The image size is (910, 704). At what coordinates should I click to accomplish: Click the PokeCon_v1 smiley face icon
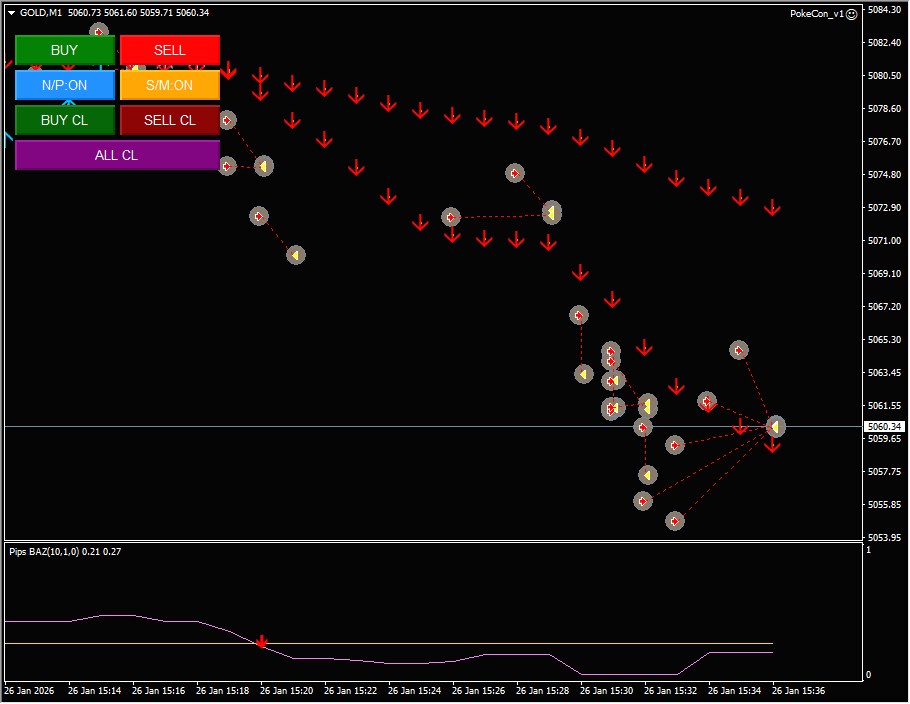(x=851, y=14)
